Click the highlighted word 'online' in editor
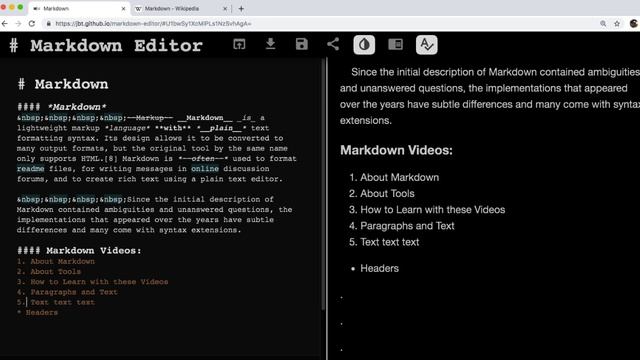Screen dimensions: 640x360 (x=205, y=169)
